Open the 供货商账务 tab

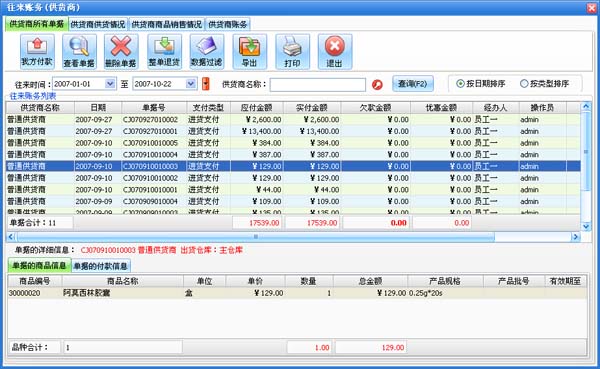click(x=228, y=24)
